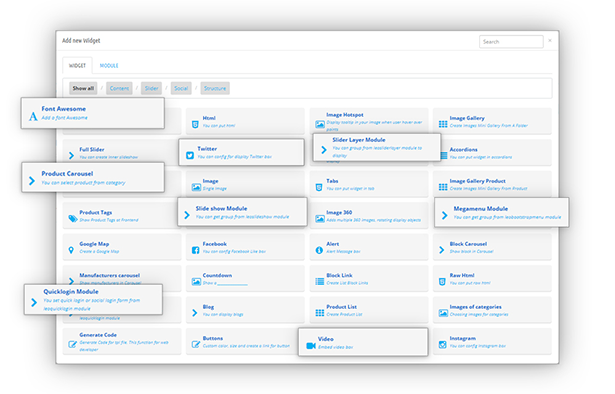Screen dimensions: 615x394
Task: Open the Manufacturers carousel widget title
Action: click(109, 275)
